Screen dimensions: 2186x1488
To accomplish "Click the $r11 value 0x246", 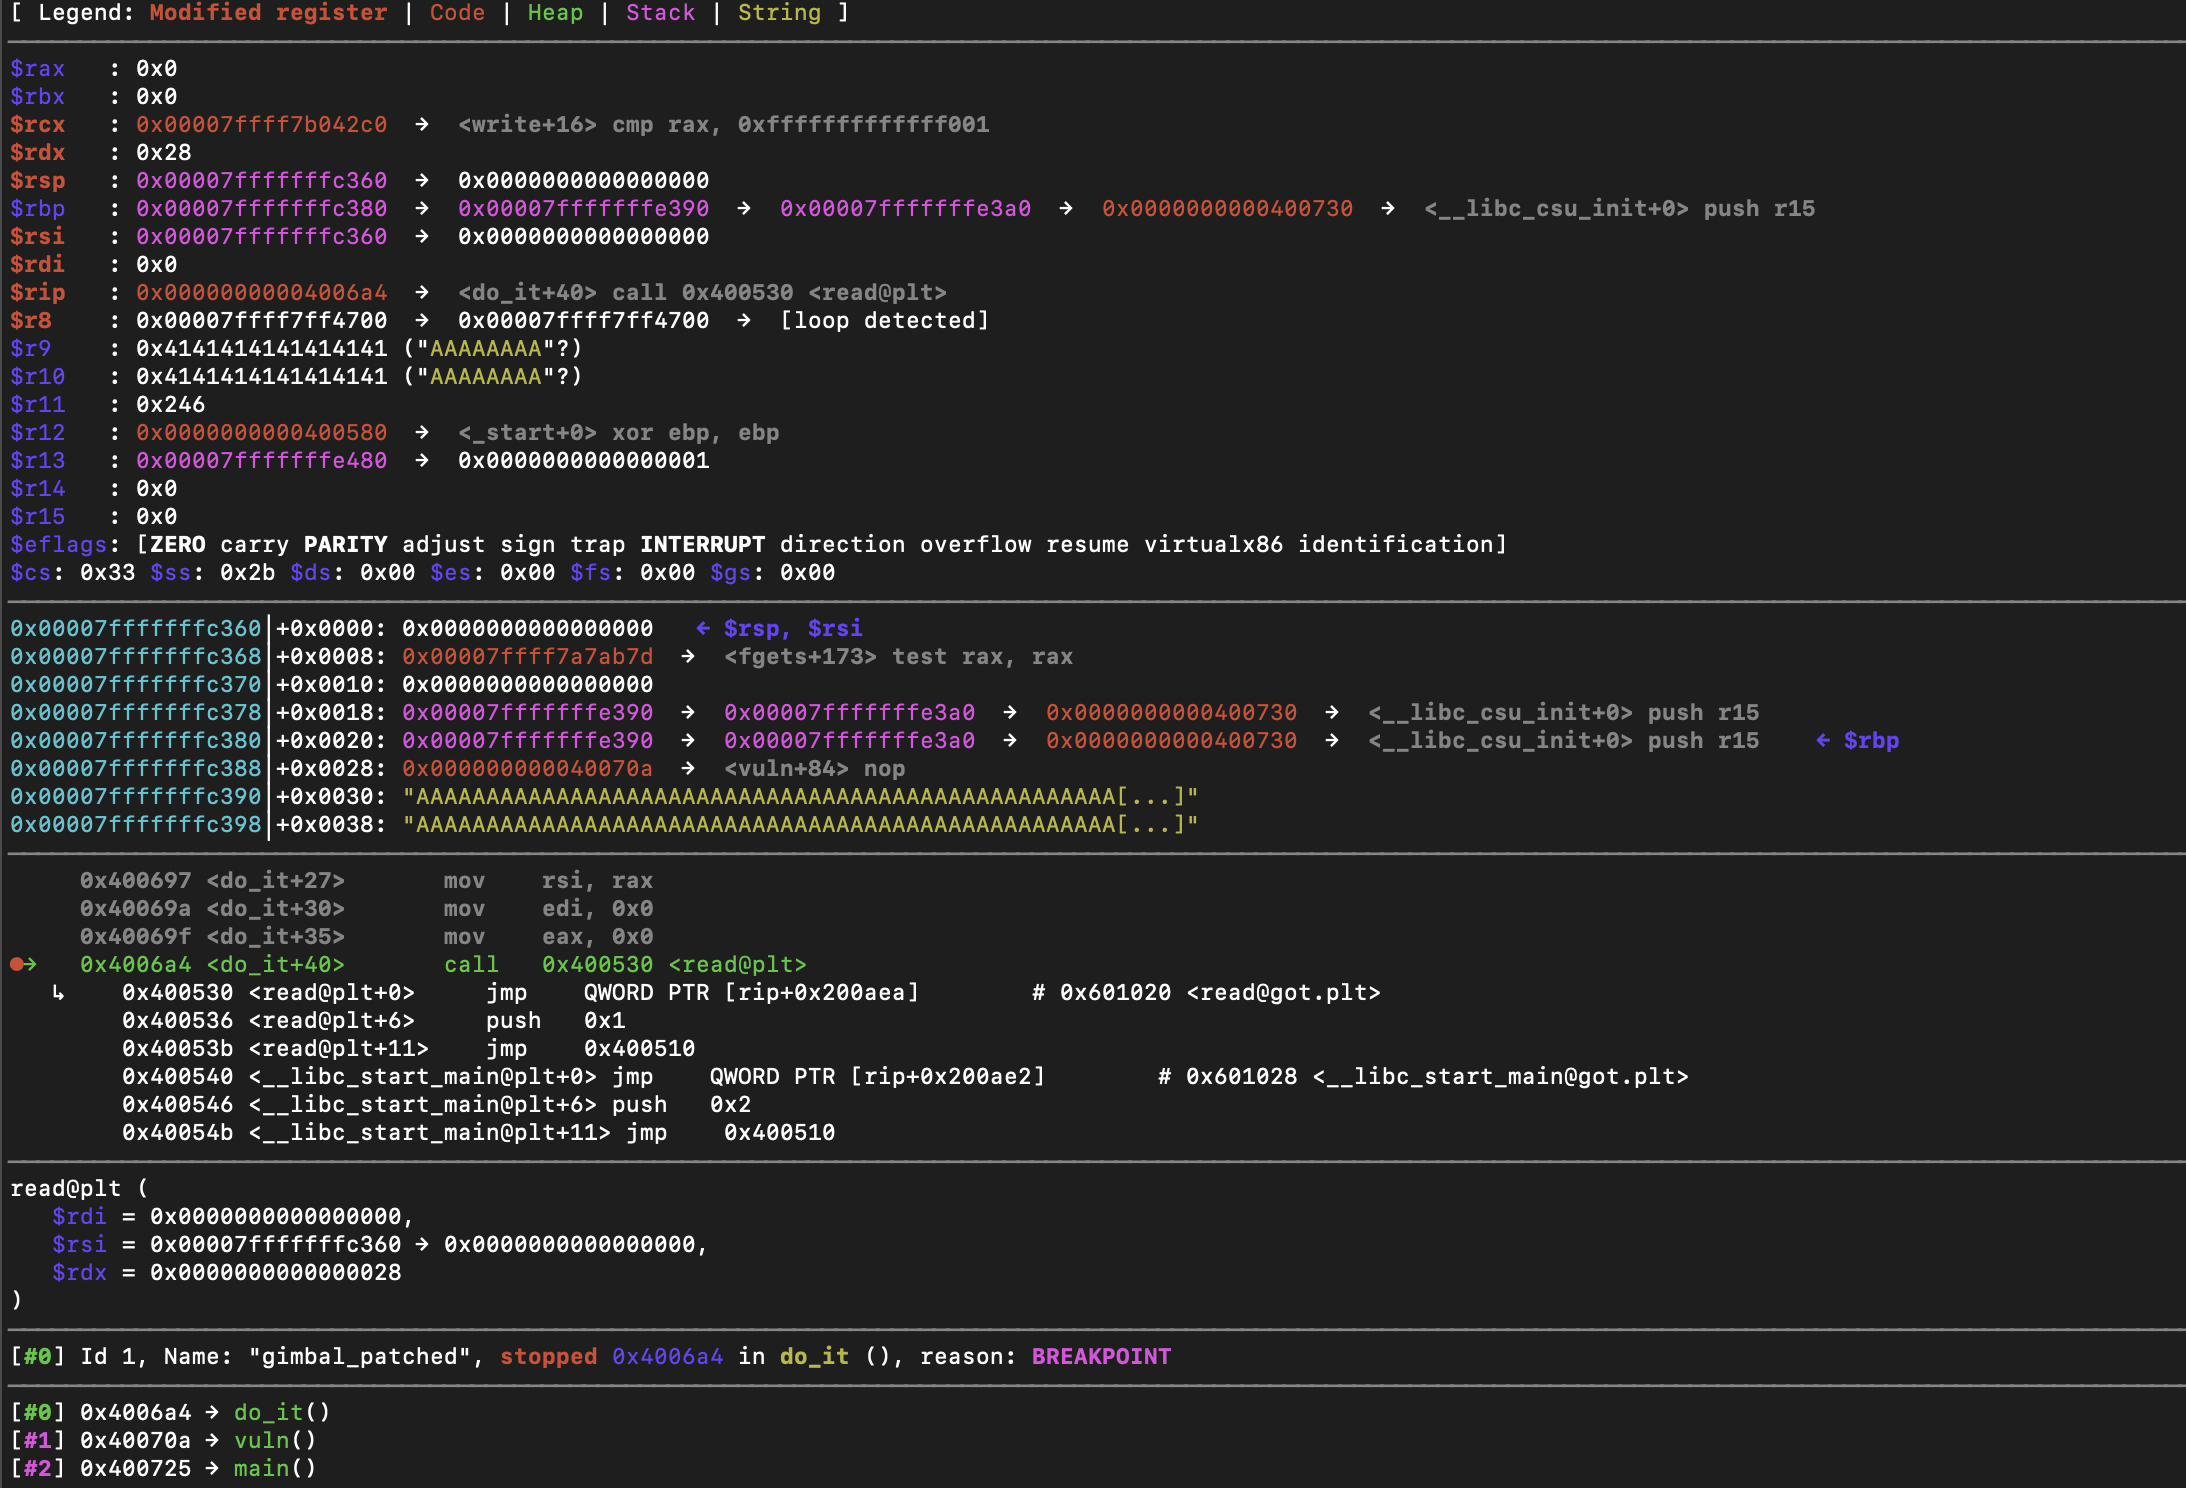I will coord(170,405).
